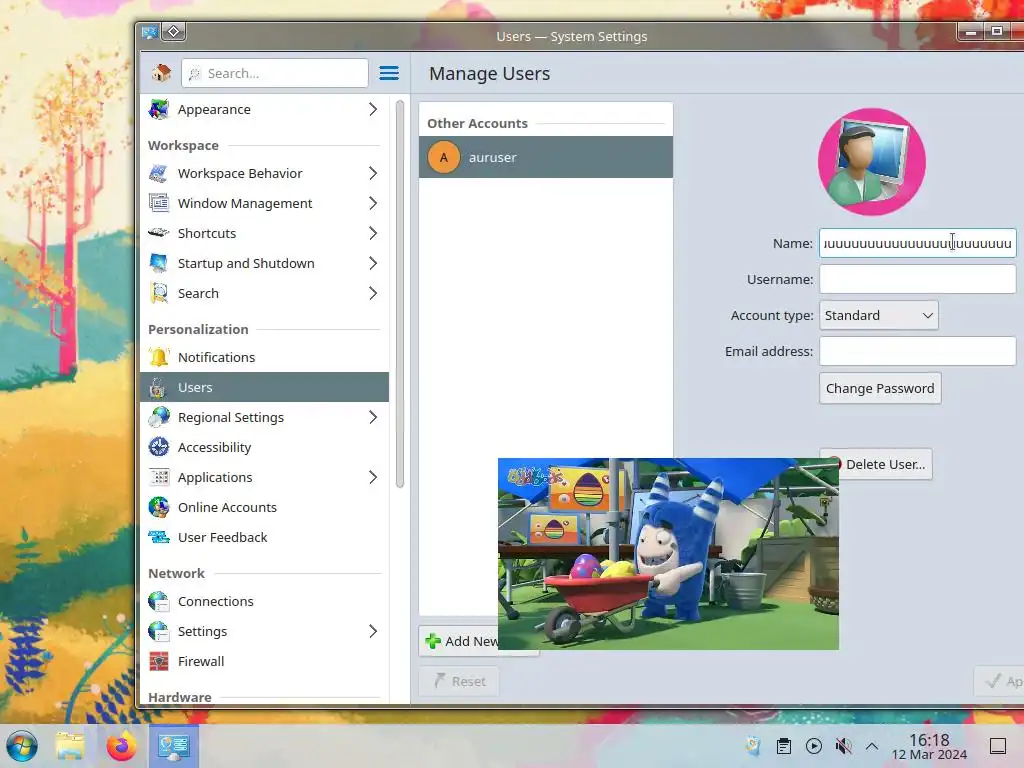Image resolution: width=1024 pixels, height=768 pixels.
Task: Select User Feedback in the sidebar
Action: pyautogui.click(x=264, y=537)
